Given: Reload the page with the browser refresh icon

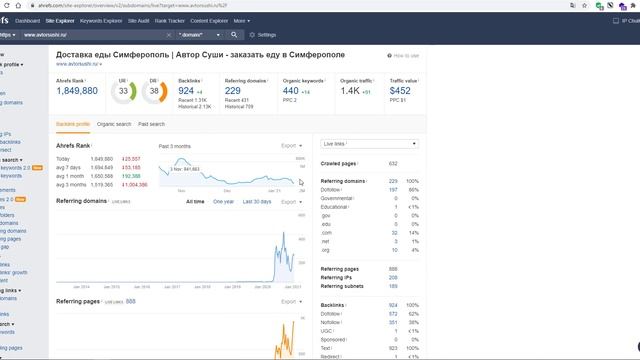Looking at the screenshot, I should coord(7,6).
